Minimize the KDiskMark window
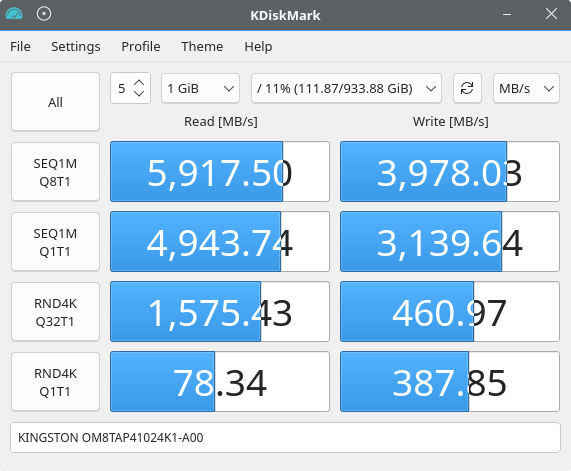This screenshot has height=471, width=571. click(507, 15)
